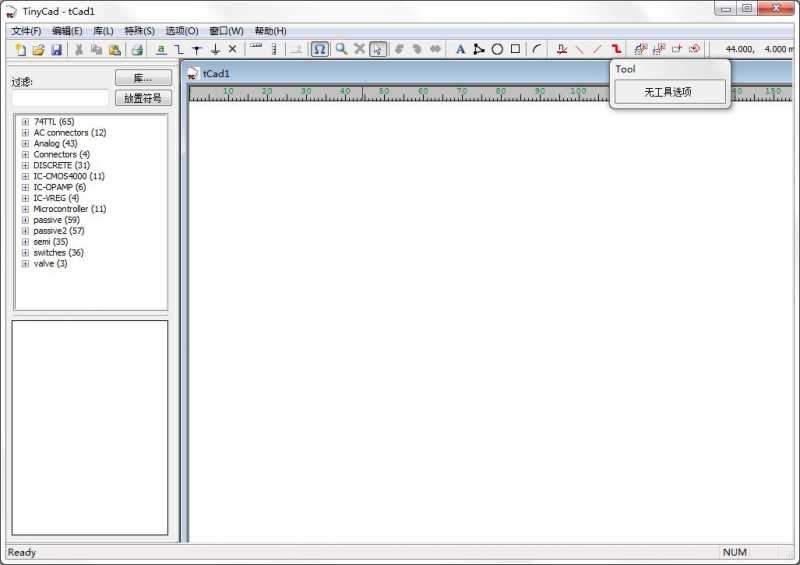Expand the Microcontroller (11) library

25,209
